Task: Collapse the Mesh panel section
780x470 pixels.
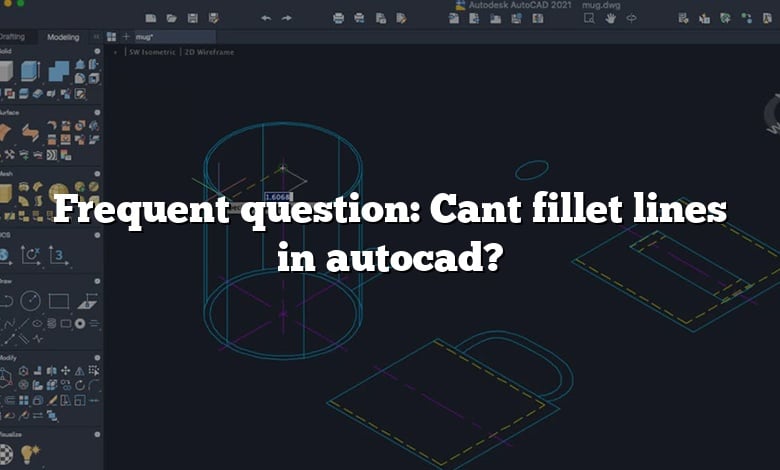Action: click(98, 174)
